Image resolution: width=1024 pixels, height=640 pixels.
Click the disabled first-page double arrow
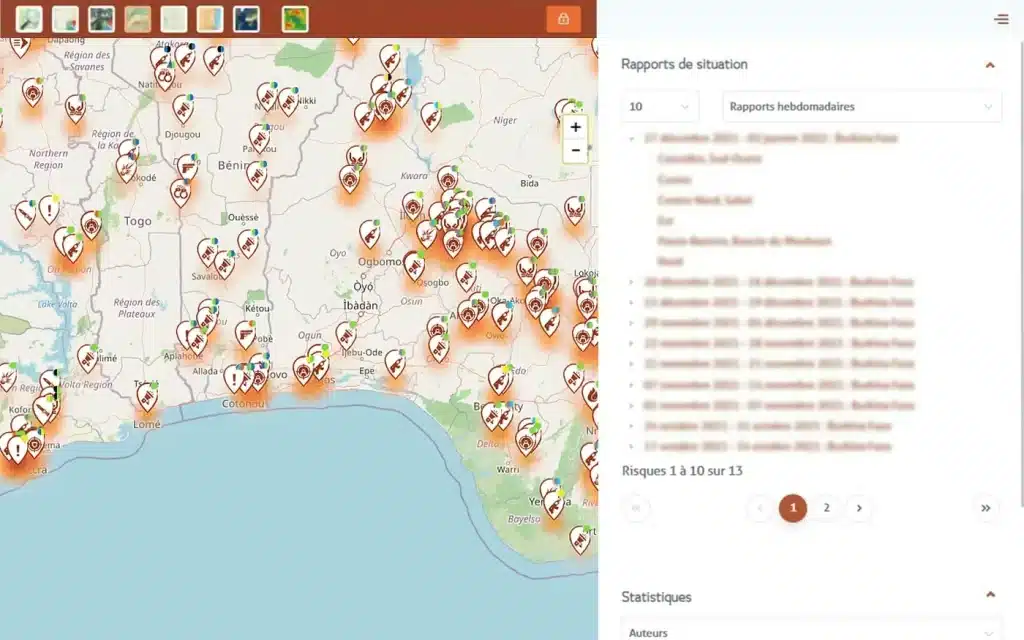click(635, 507)
